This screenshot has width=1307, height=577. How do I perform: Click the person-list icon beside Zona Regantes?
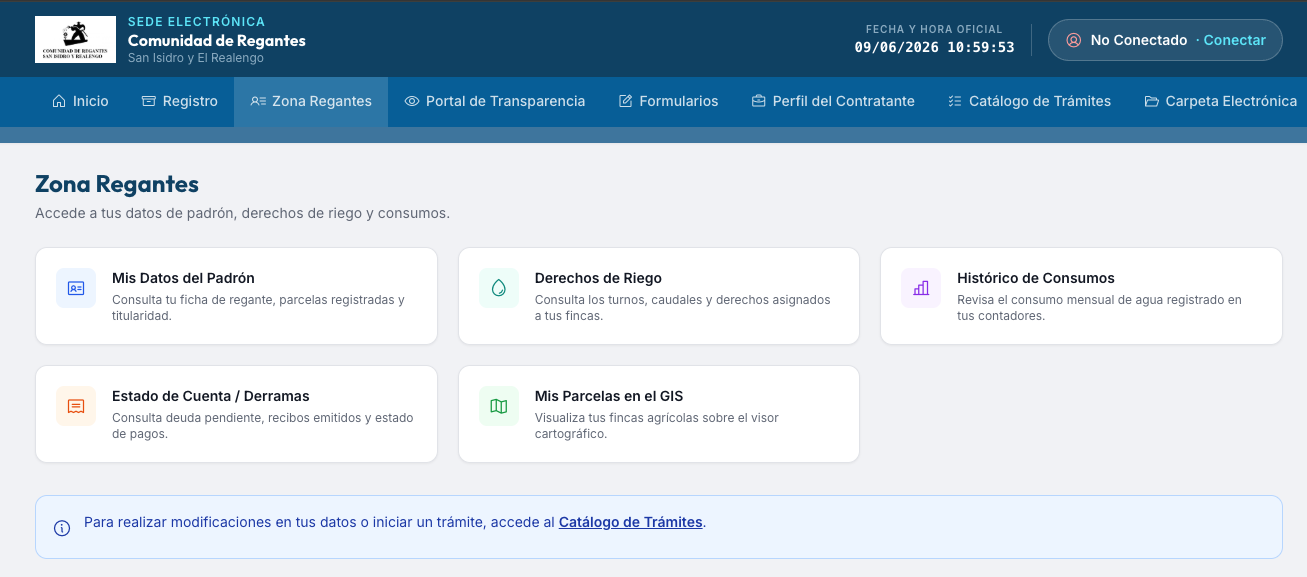tap(258, 101)
